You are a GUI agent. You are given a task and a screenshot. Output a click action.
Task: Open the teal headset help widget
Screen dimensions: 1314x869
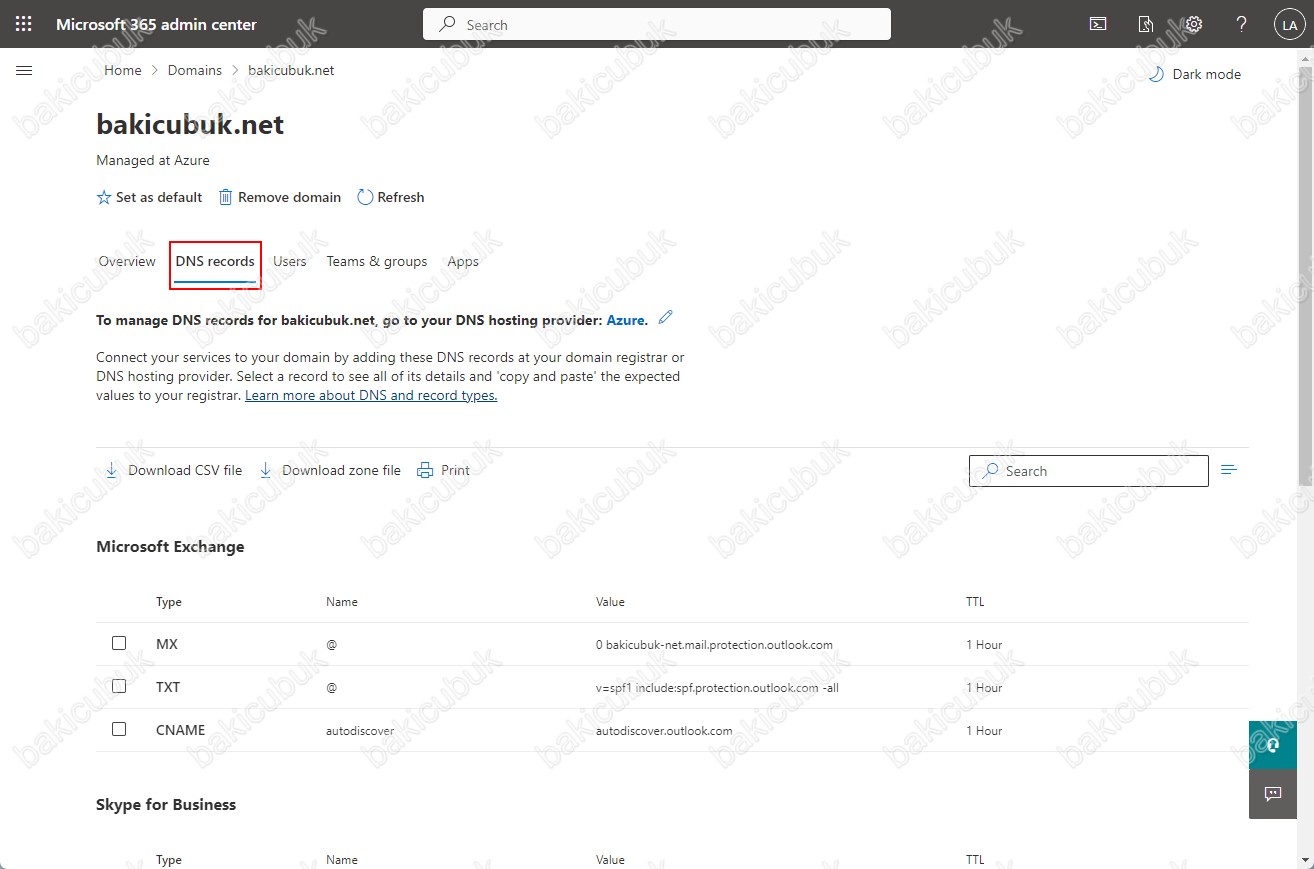point(1273,745)
